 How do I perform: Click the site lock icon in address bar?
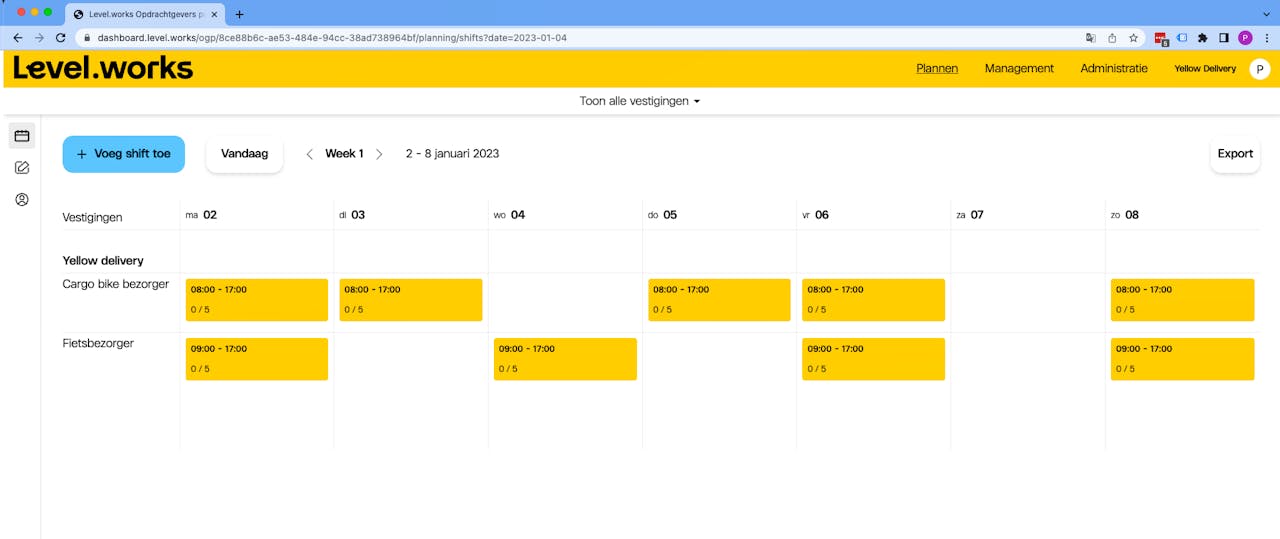tap(87, 37)
